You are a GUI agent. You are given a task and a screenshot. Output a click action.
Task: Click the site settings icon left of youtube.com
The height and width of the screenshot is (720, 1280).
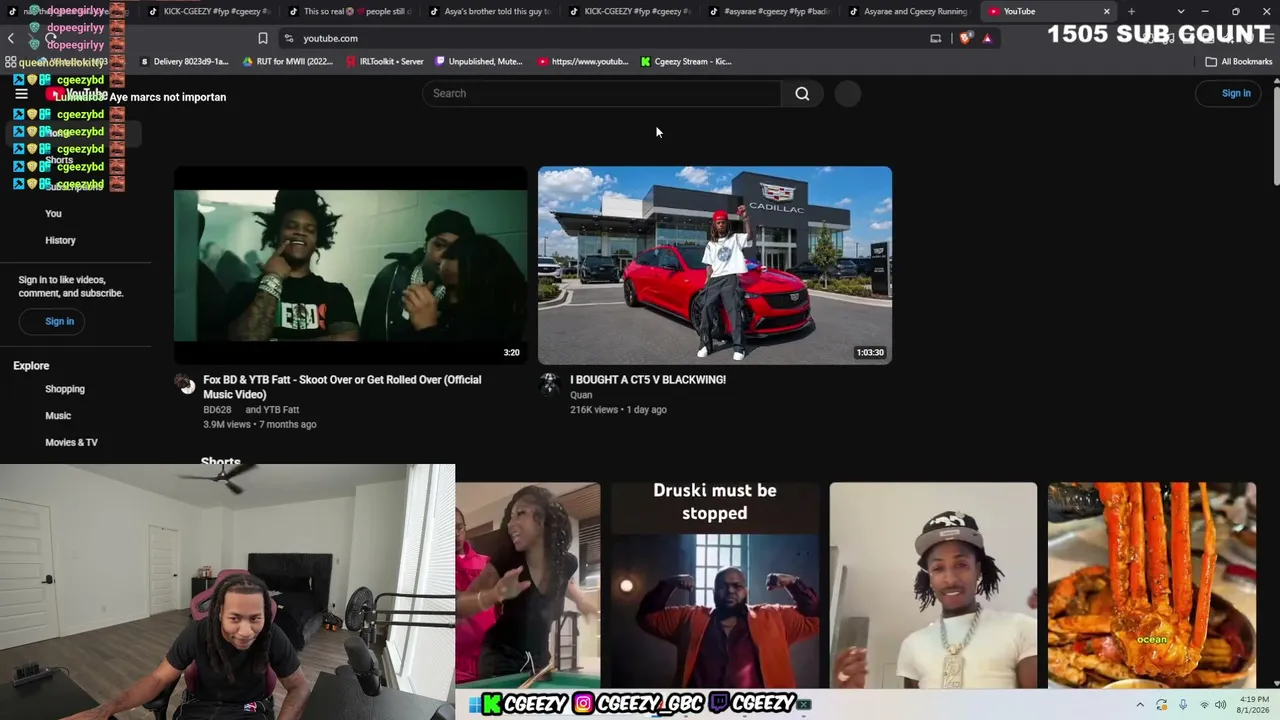(289, 38)
